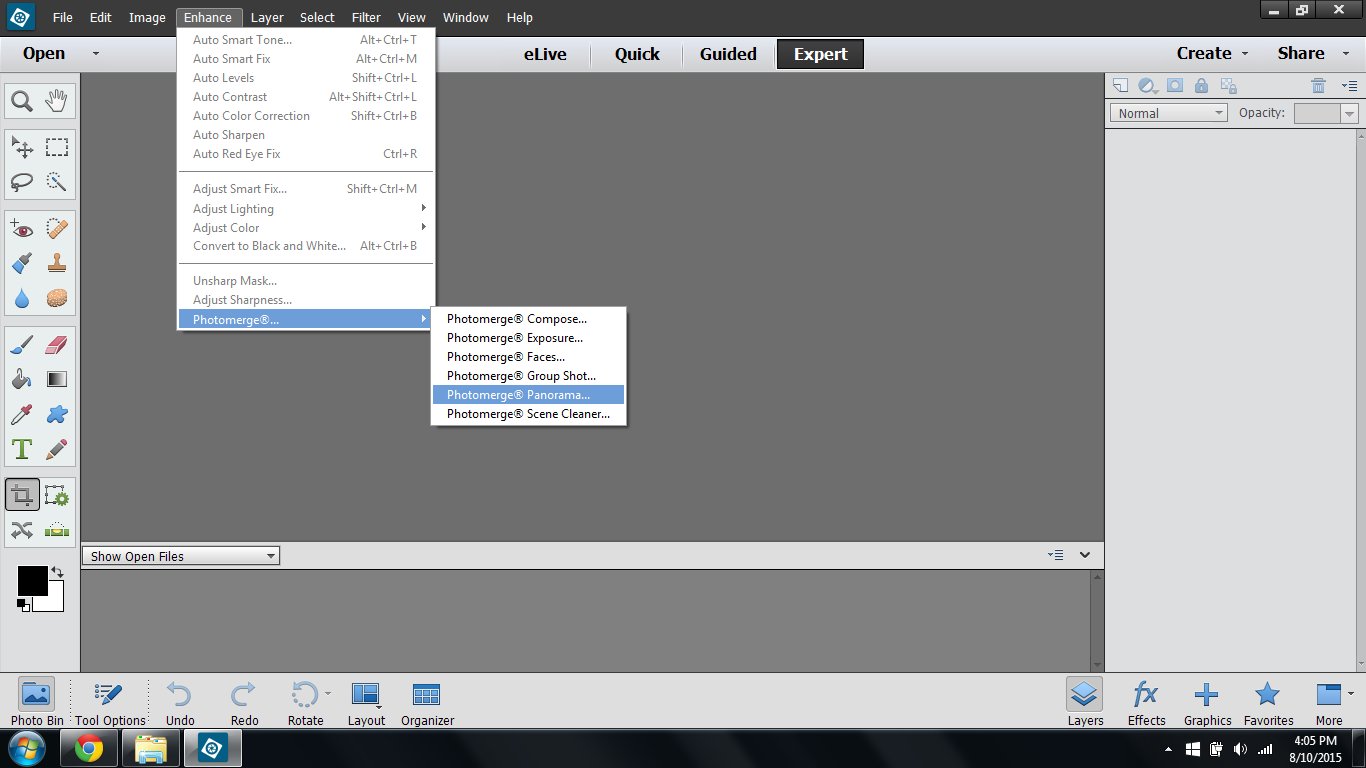Select the Red Eye Removal tool
Image resolution: width=1366 pixels, height=768 pixels.
(22, 229)
